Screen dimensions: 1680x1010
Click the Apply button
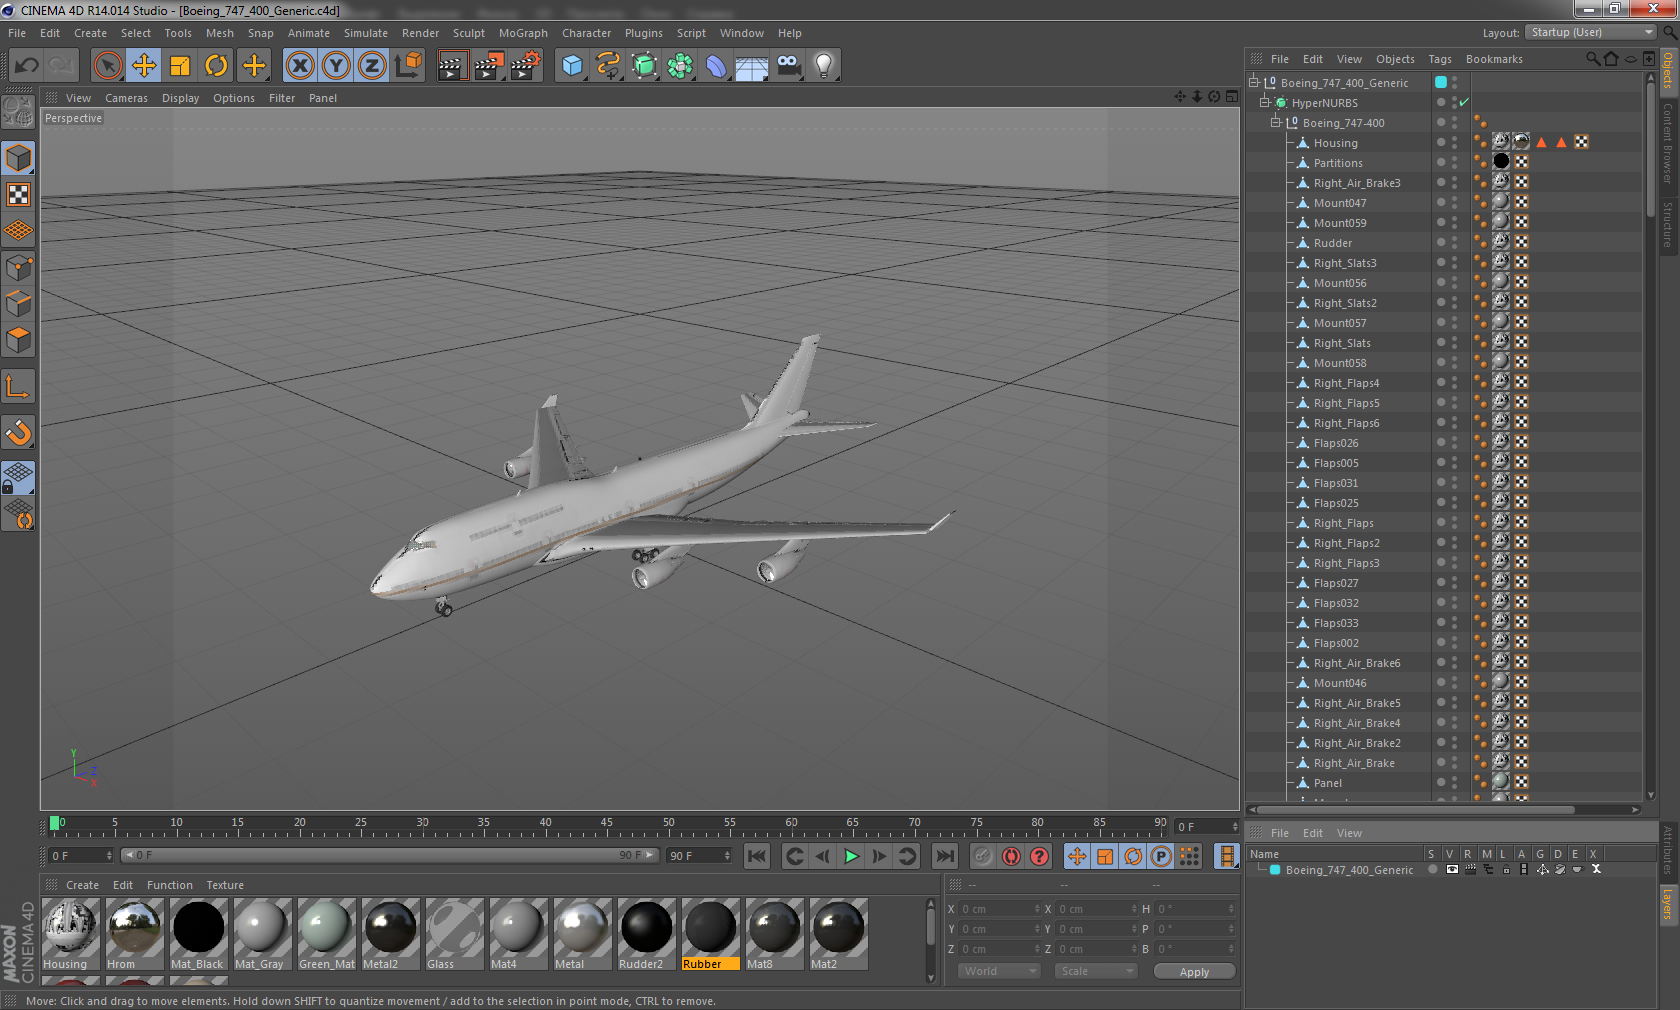[1194, 972]
